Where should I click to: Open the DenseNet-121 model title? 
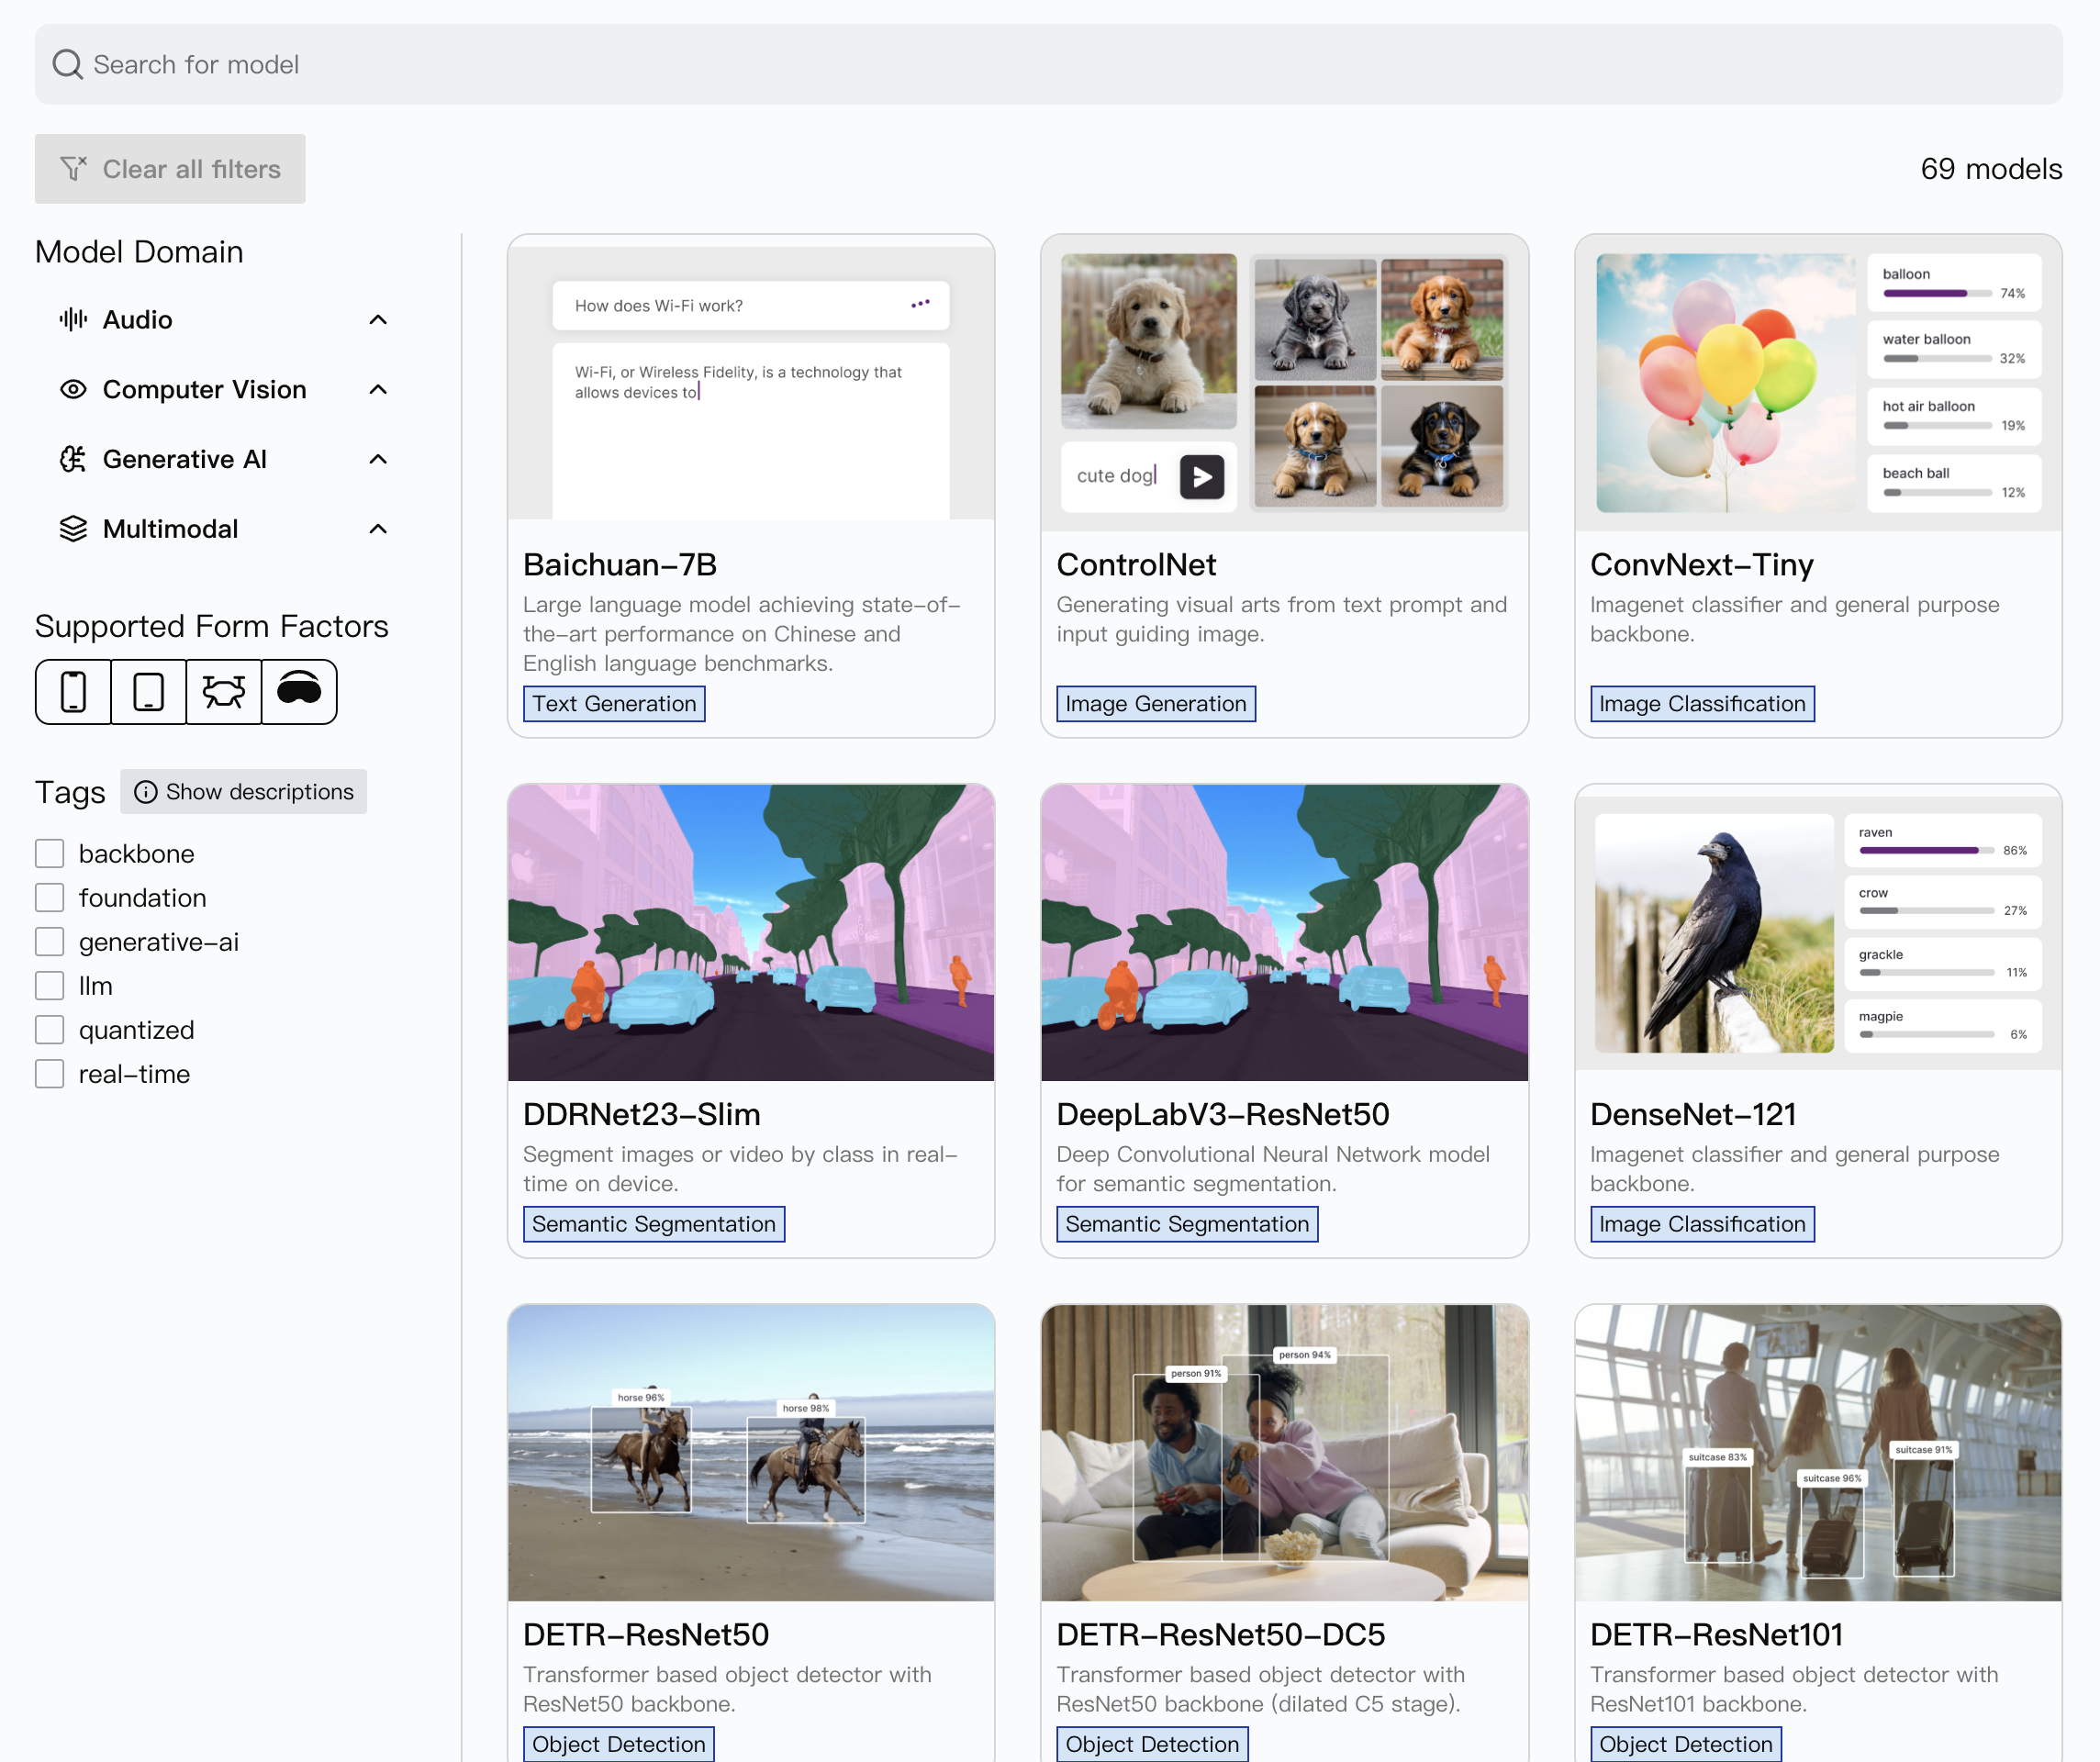pos(1694,1114)
